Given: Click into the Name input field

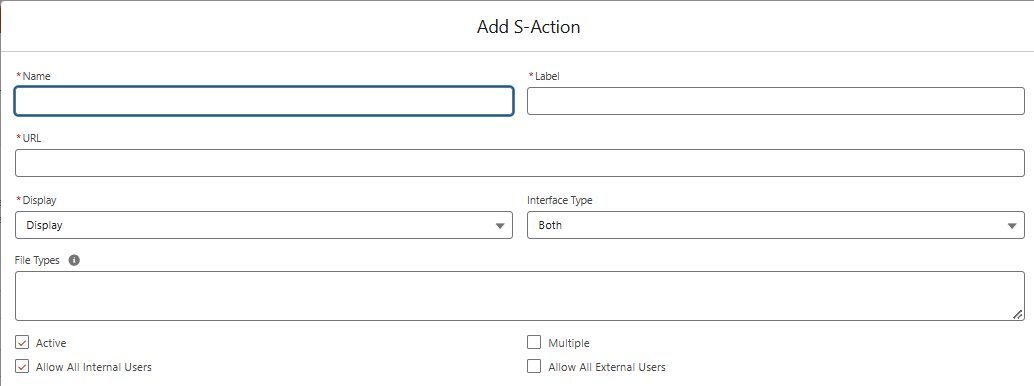Looking at the screenshot, I should click(264, 101).
